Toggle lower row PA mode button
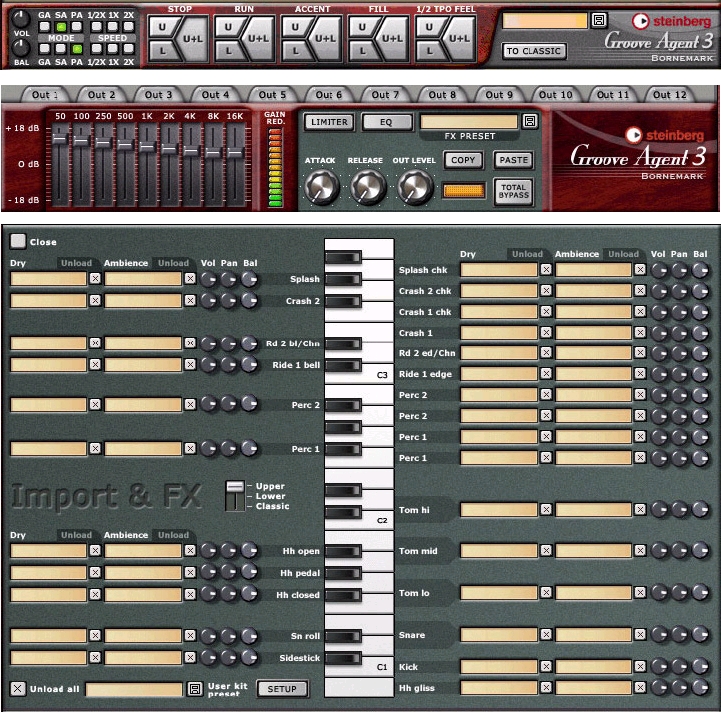 pos(77,48)
